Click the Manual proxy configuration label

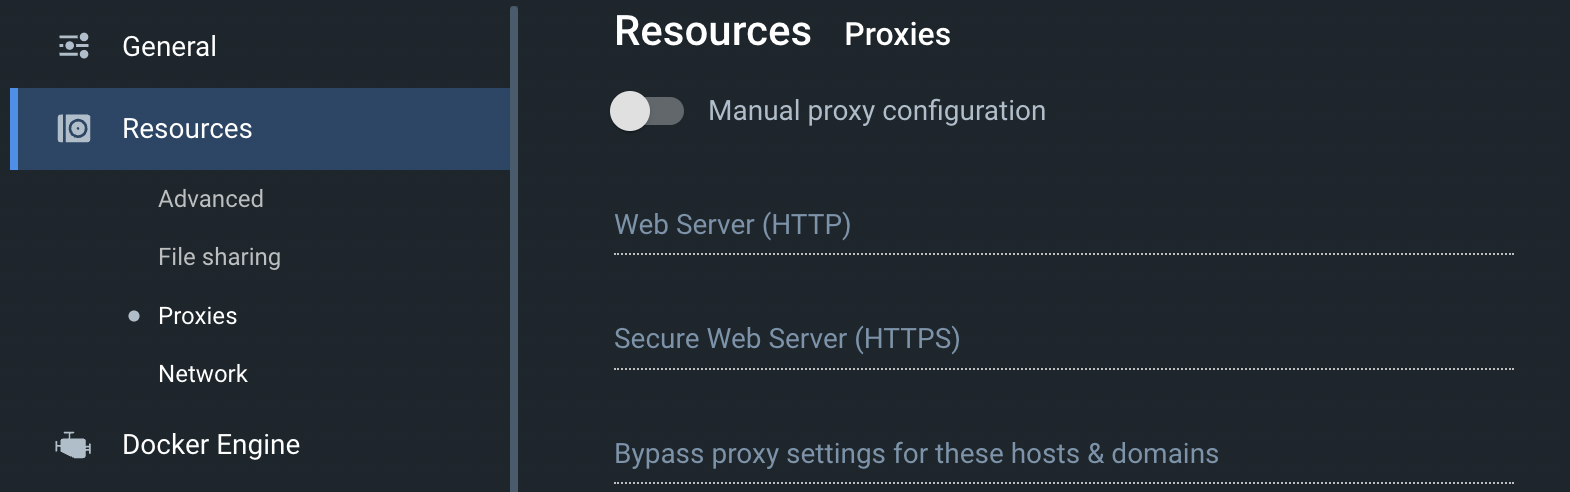[x=876, y=111]
